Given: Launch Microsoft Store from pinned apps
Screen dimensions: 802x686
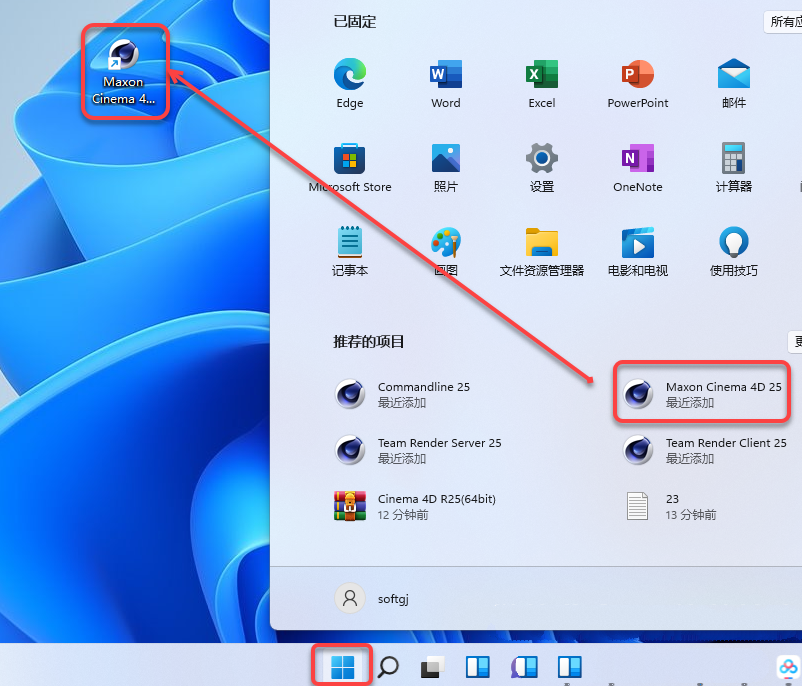Looking at the screenshot, I should 350,167.
